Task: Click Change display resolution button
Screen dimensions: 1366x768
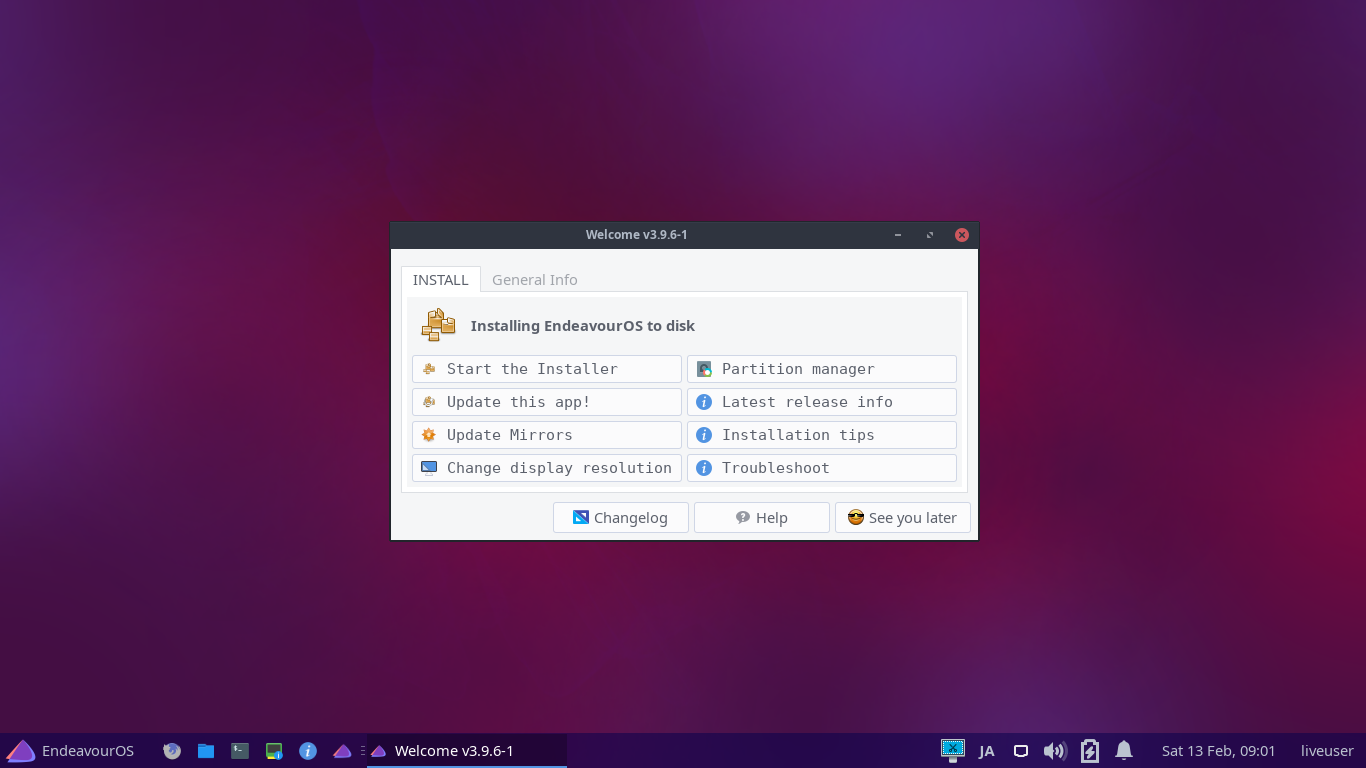Action: coord(546,468)
